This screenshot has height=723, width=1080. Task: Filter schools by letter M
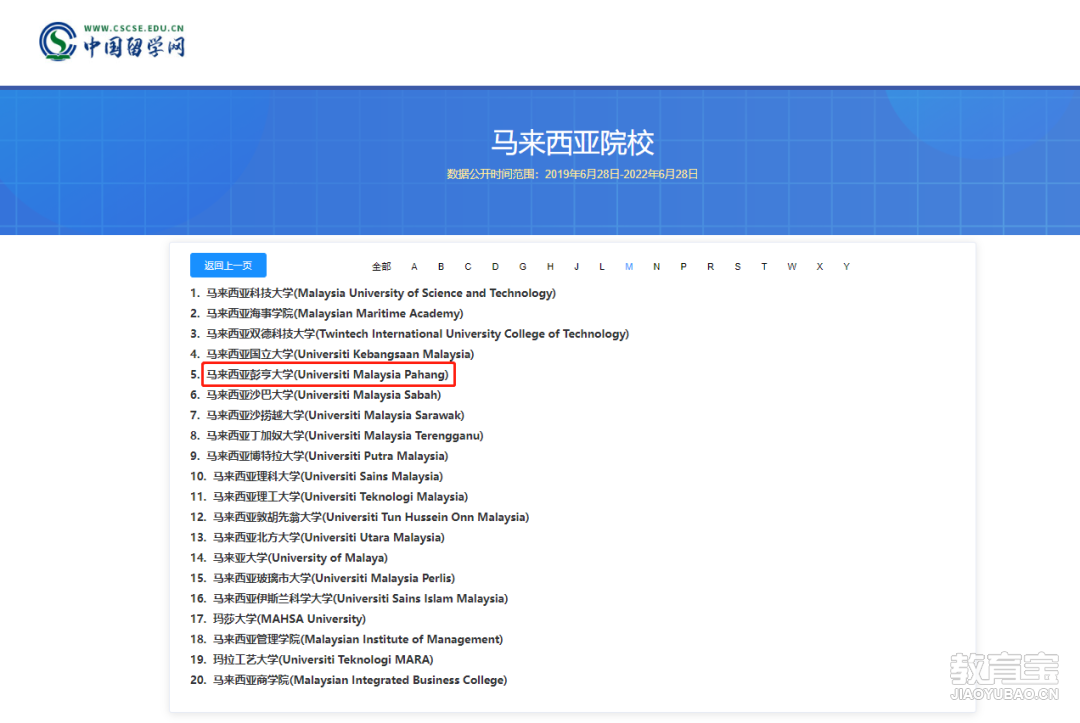tap(629, 266)
